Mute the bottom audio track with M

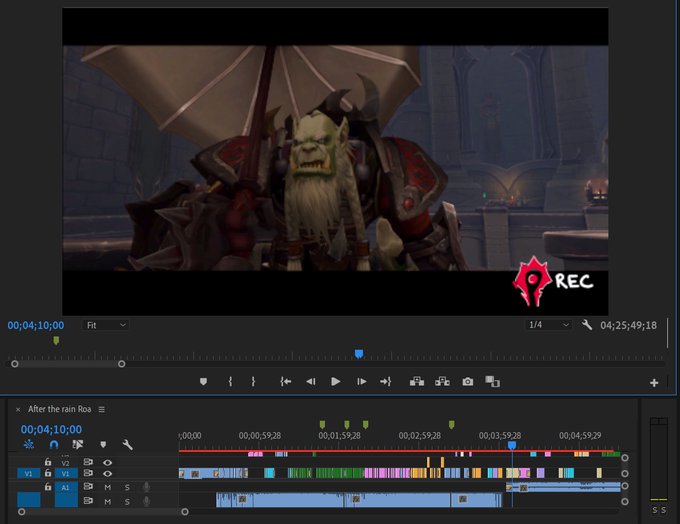tap(107, 501)
